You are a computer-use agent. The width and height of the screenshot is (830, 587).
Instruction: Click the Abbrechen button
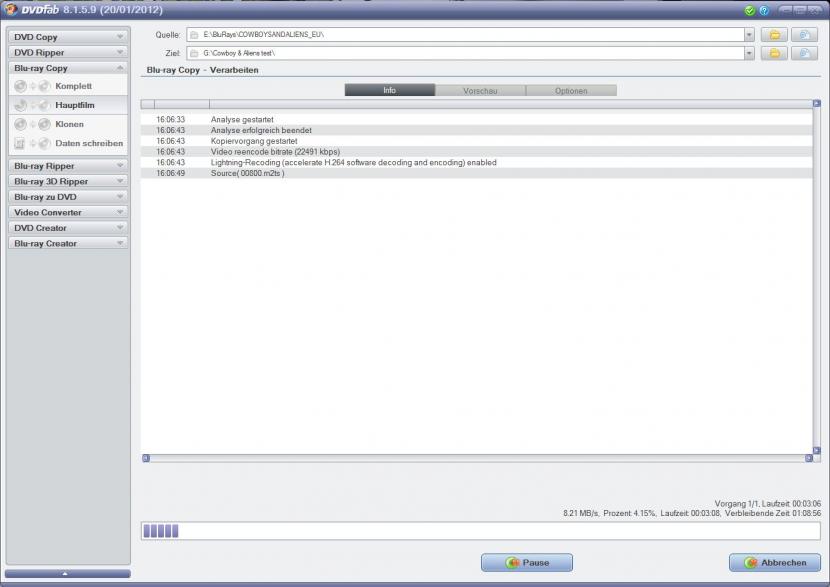point(775,563)
